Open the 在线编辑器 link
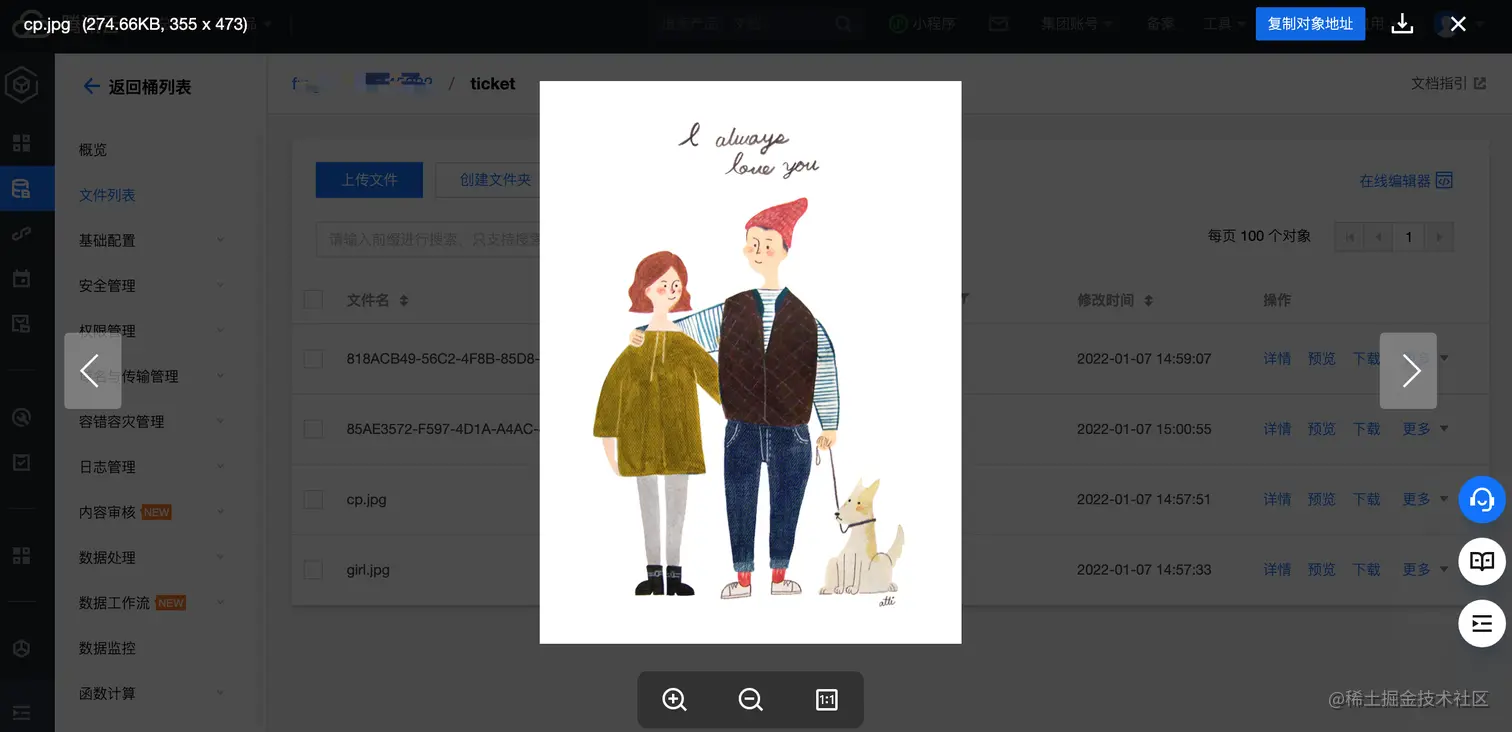This screenshot has width=1512, height=732. coord(1406,181)
